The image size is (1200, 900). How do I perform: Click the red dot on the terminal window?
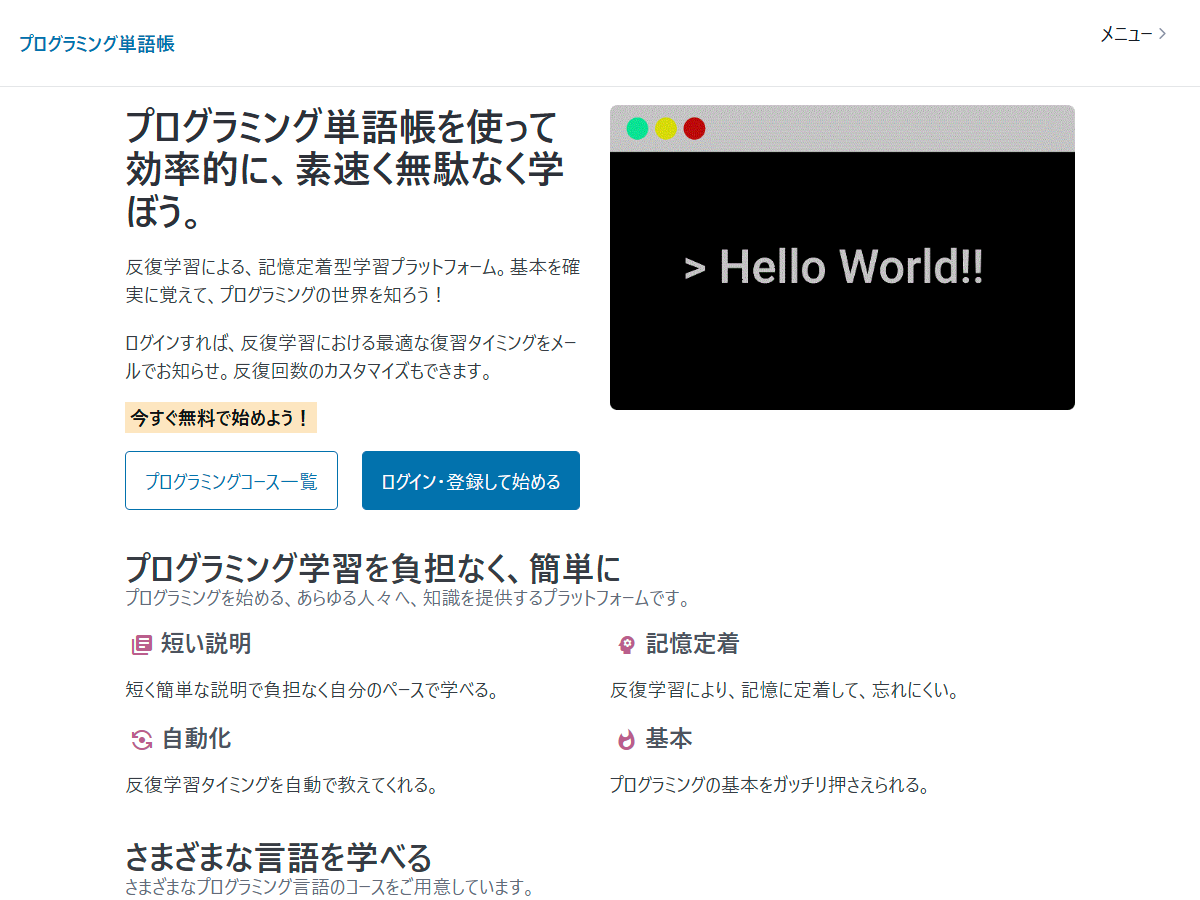point(692,129)
